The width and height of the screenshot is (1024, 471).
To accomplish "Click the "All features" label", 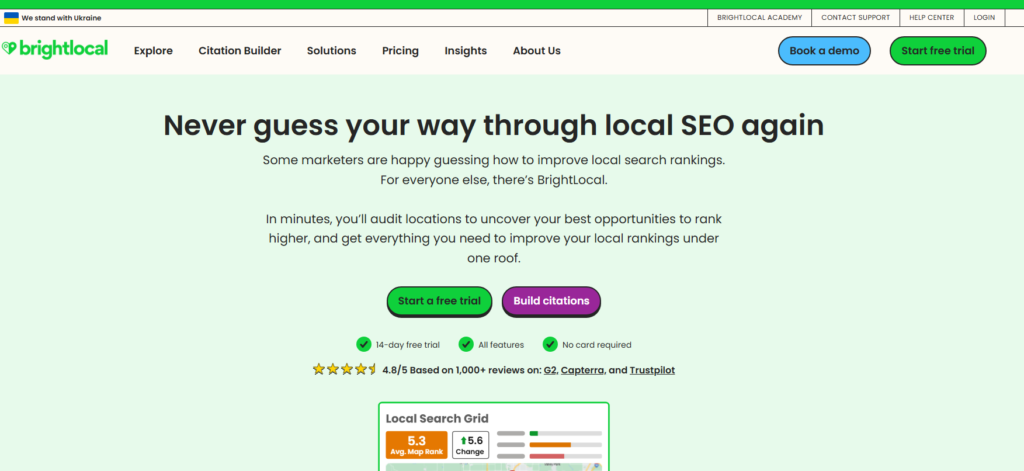I will tap(501, 345).
